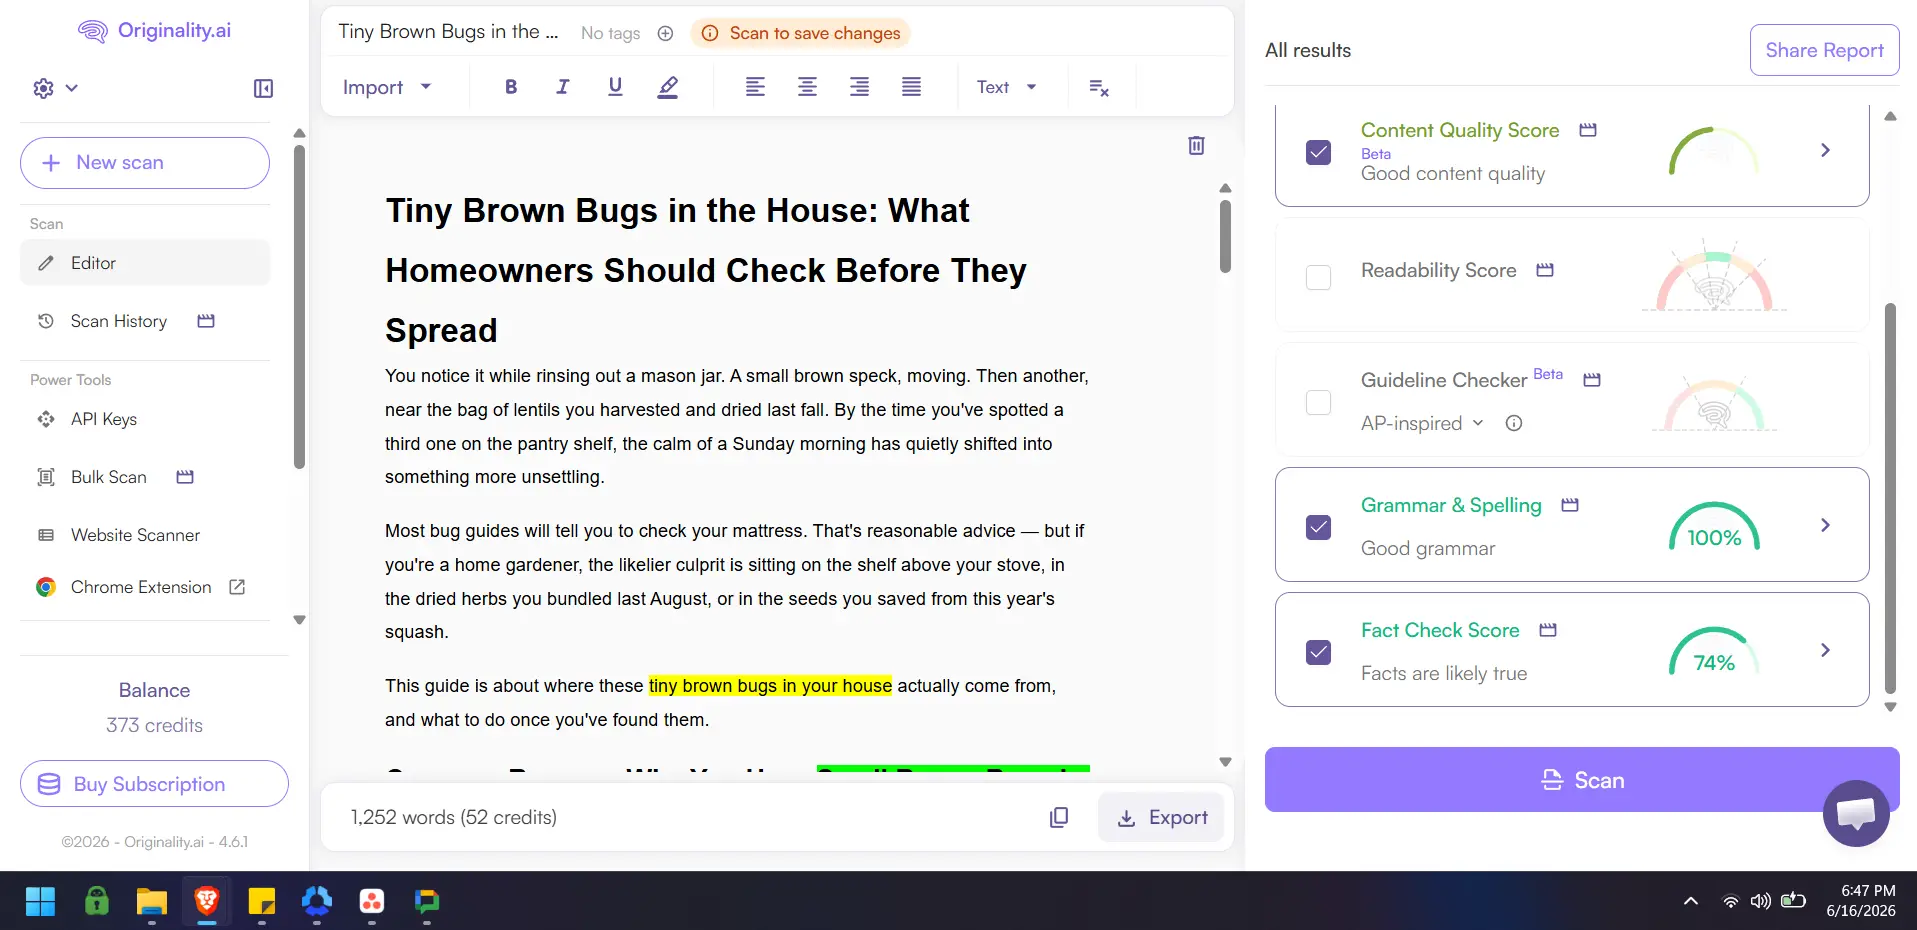Click Scan to save changes notice
The height and width of the screenshot is (930, 1917).
point(800,33)
